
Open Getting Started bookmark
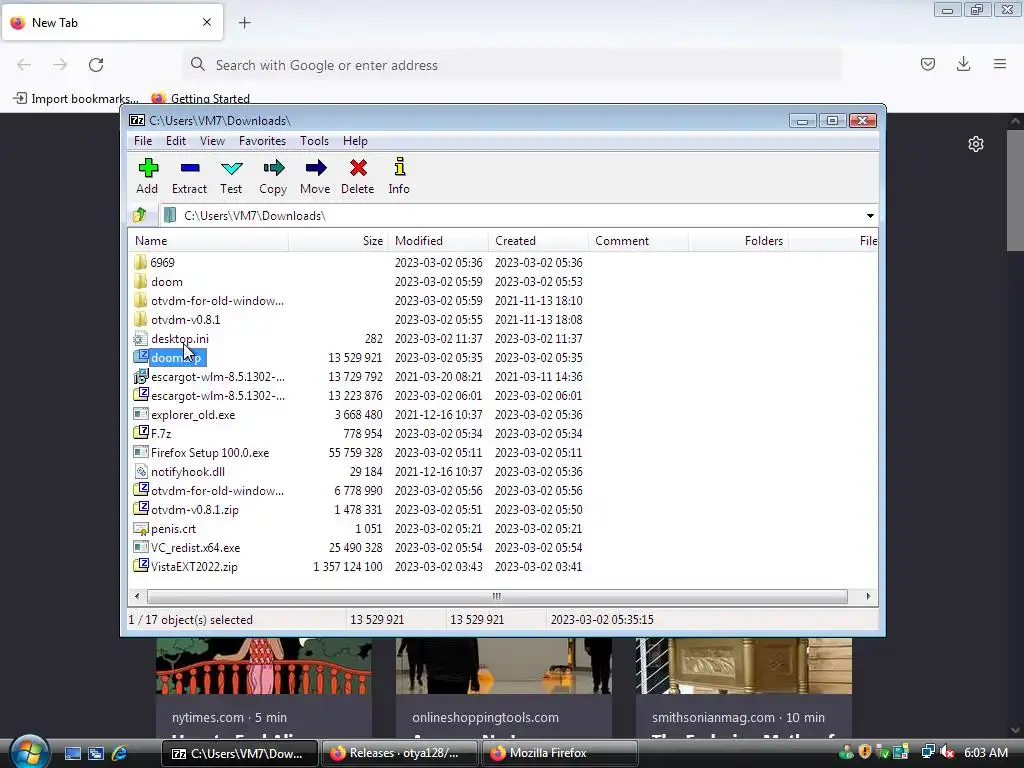pyautogui.click(x=201, y=99)
